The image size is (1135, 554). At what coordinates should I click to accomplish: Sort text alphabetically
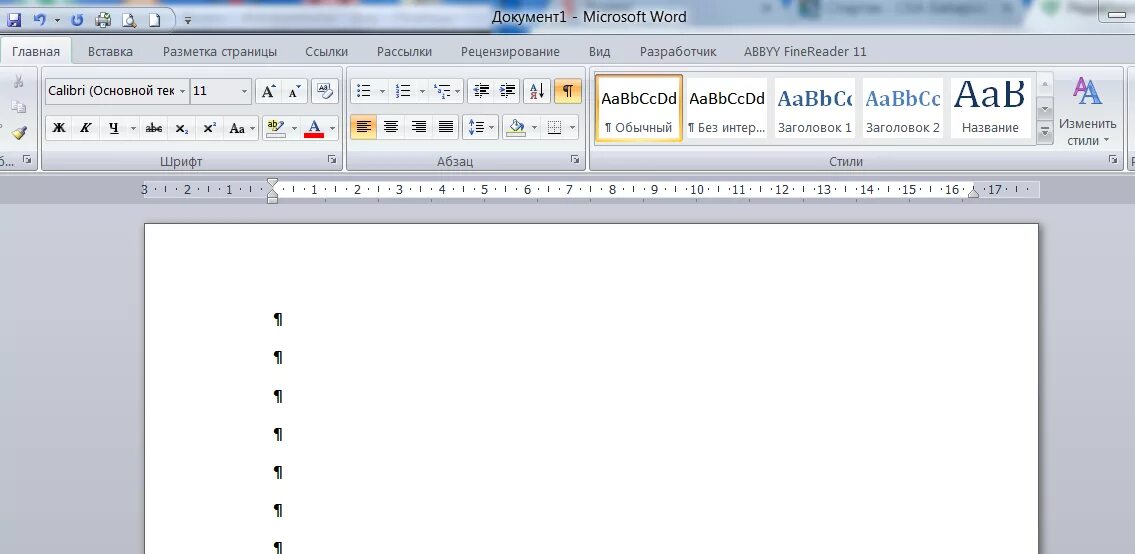(537, 91)
